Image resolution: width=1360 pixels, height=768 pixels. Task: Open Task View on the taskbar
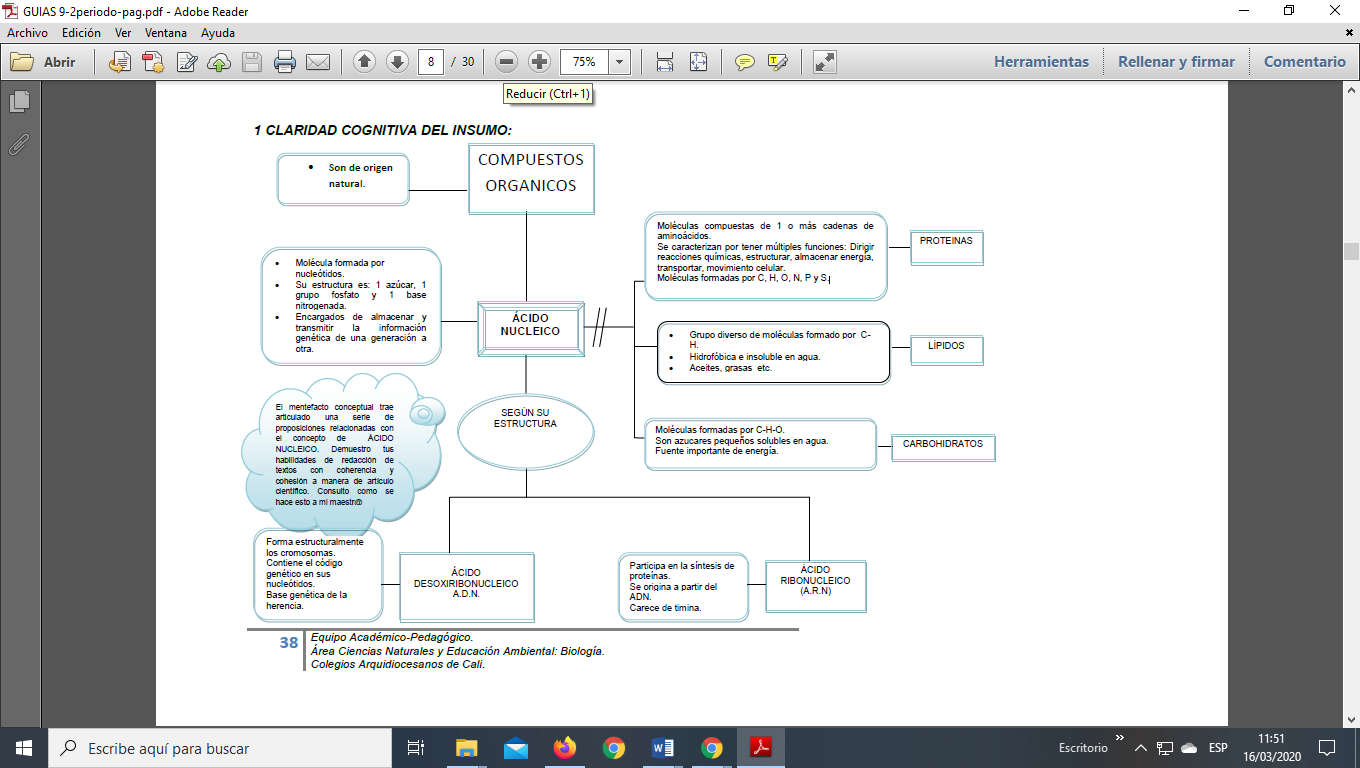[416, 748]
